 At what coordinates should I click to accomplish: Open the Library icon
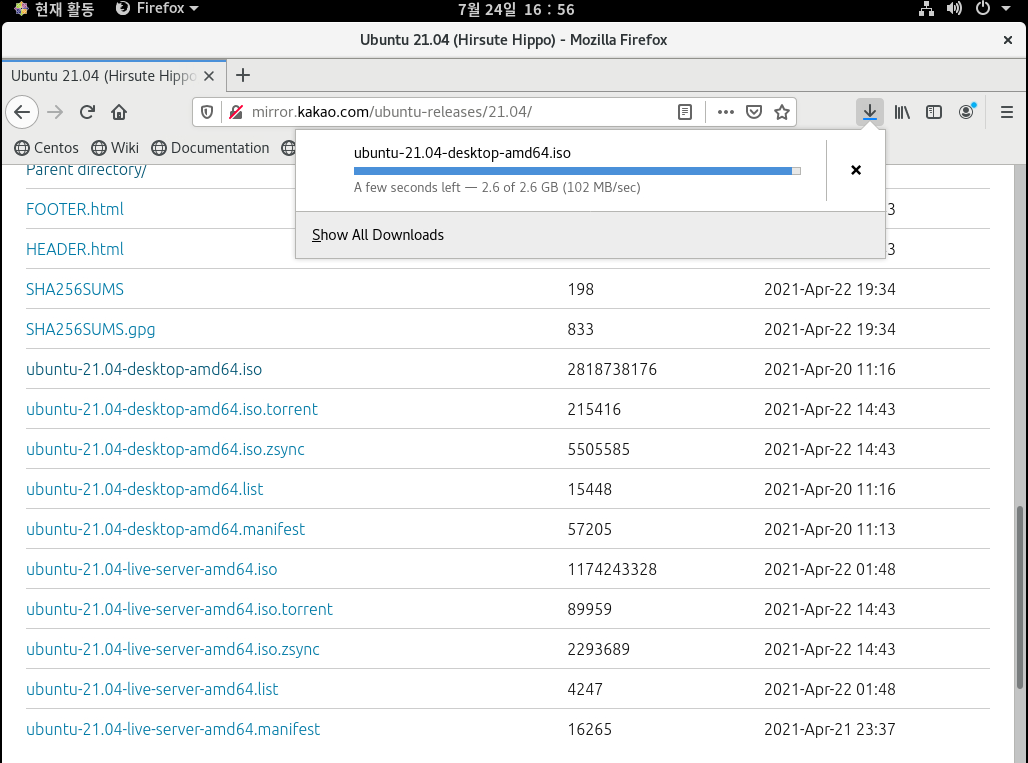coord(902,112)
